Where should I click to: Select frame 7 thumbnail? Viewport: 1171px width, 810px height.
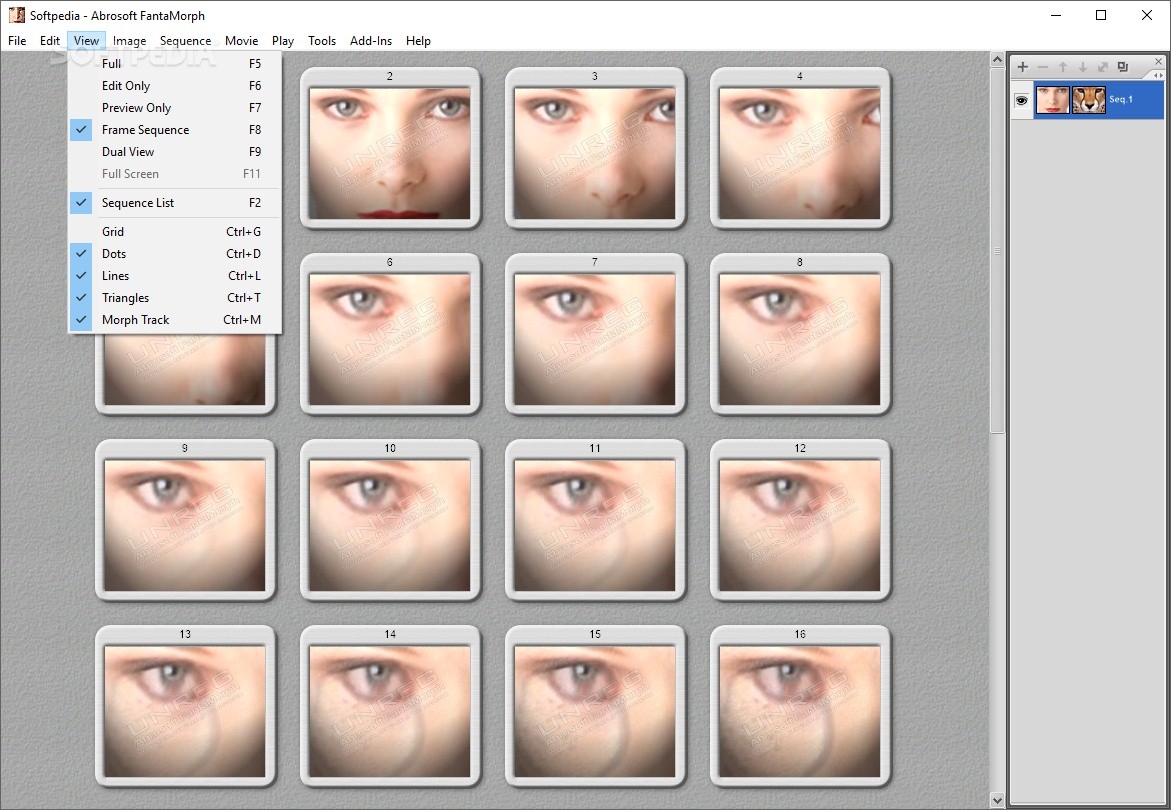click(594, 334)
